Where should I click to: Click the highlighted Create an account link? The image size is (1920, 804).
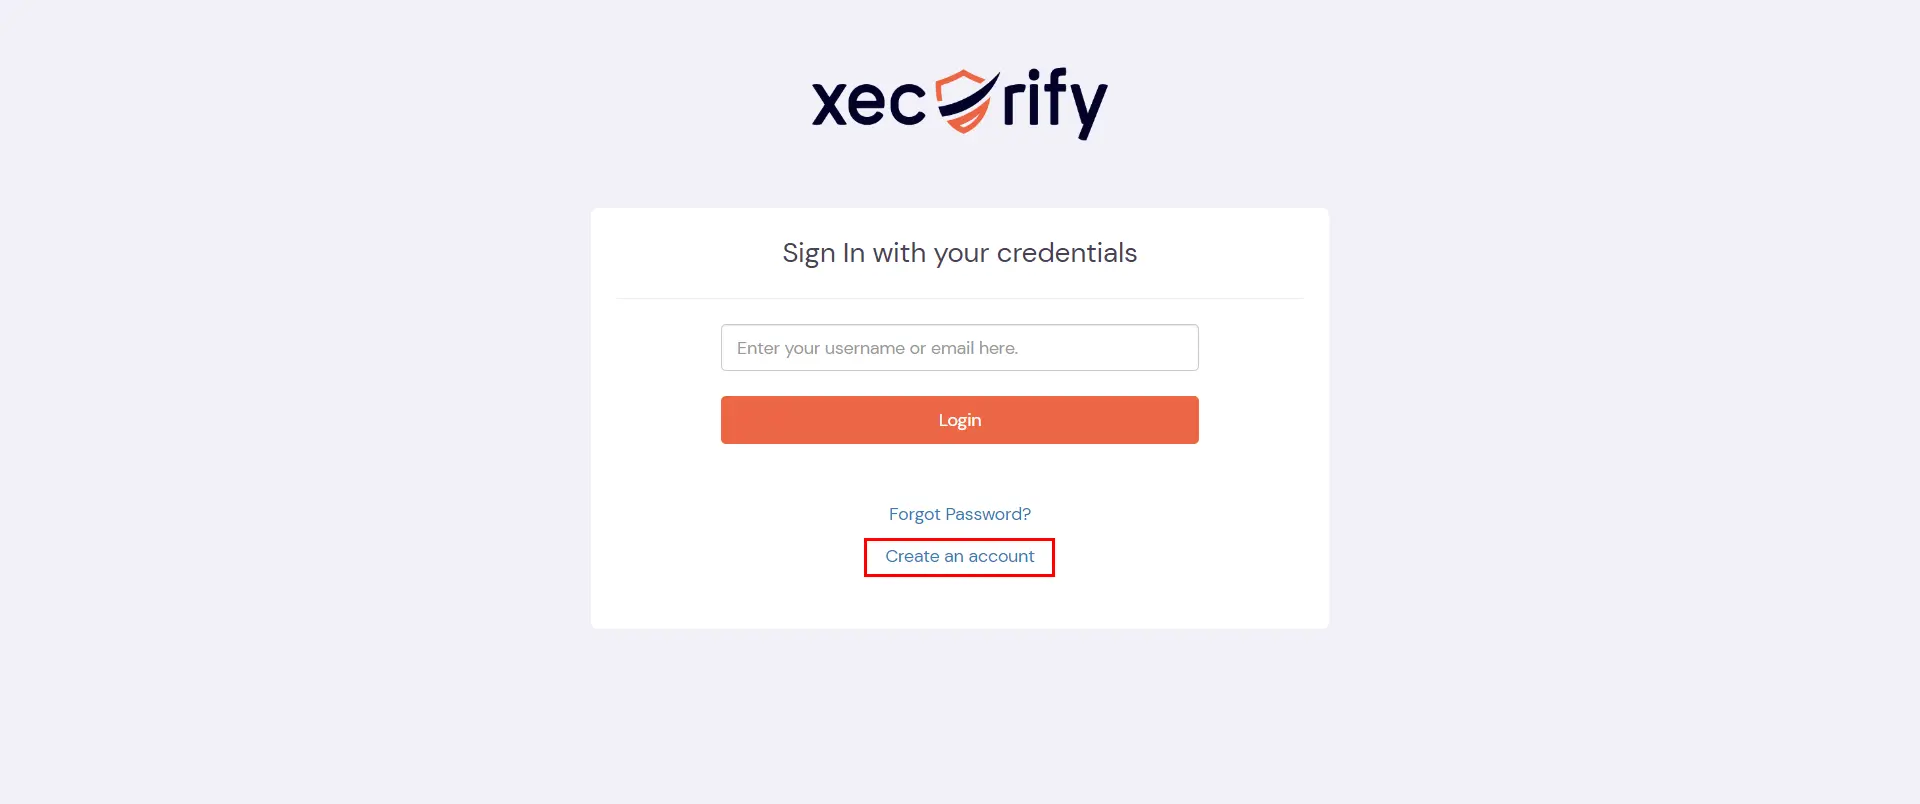pyautogui.click(x=959, y=556)
